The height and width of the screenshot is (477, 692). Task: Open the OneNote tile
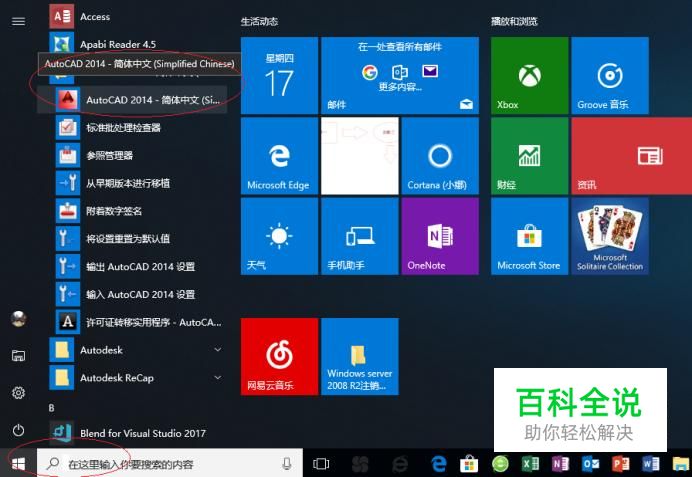pyautogui.click(x=440, y=236)
